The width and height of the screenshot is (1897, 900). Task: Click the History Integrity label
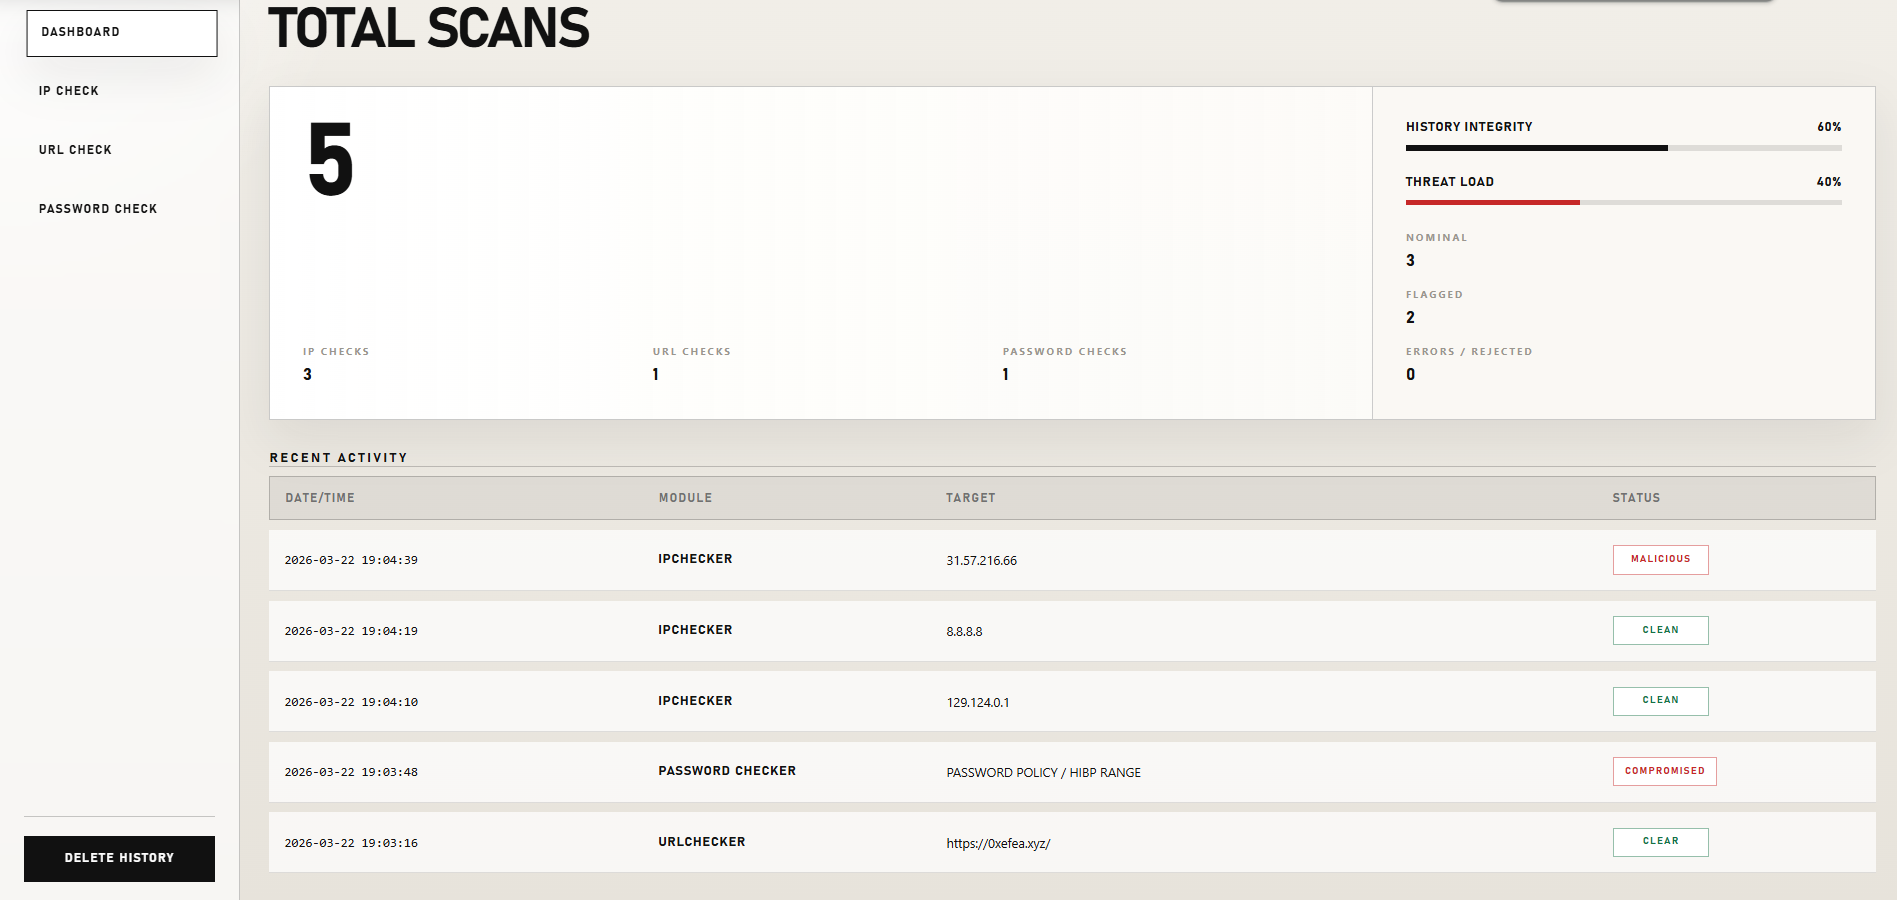[x=1469, y=127]
